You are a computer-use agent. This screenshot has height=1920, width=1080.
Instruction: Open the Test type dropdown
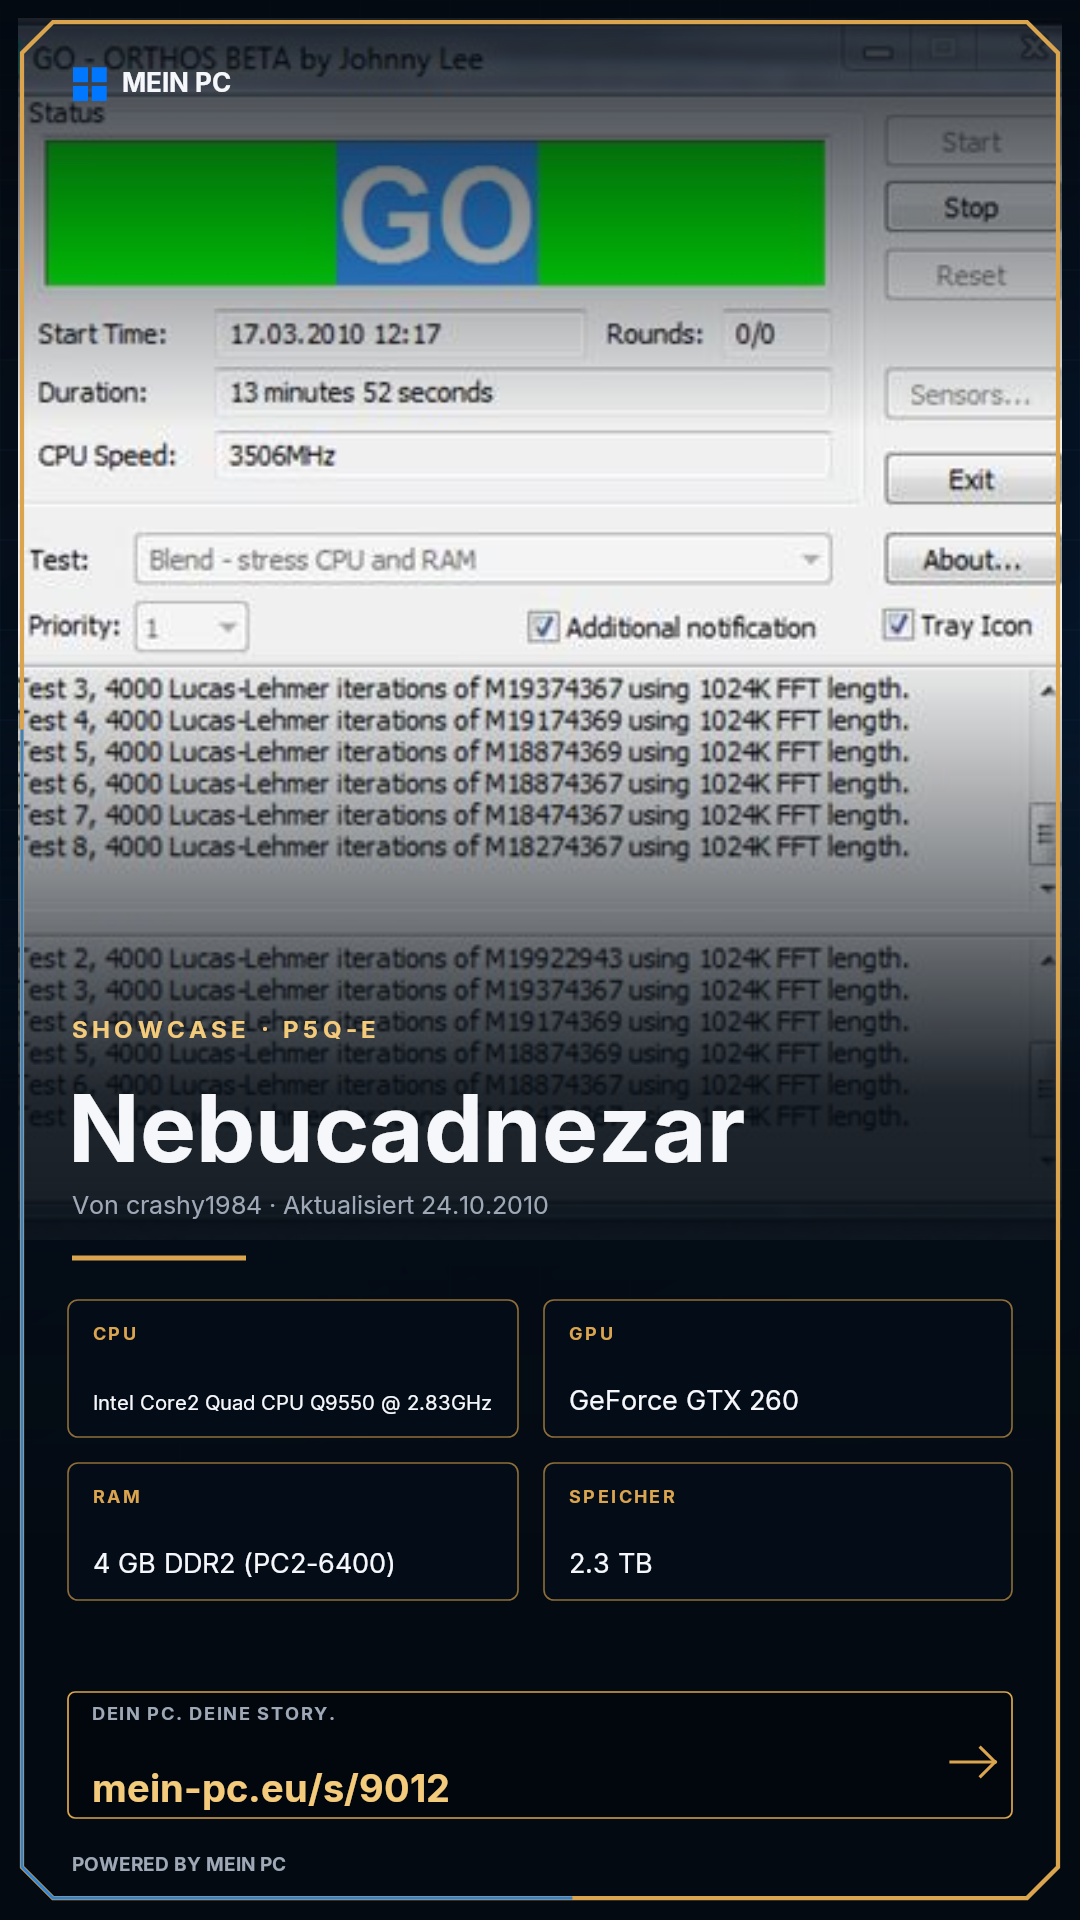(483, 559)
